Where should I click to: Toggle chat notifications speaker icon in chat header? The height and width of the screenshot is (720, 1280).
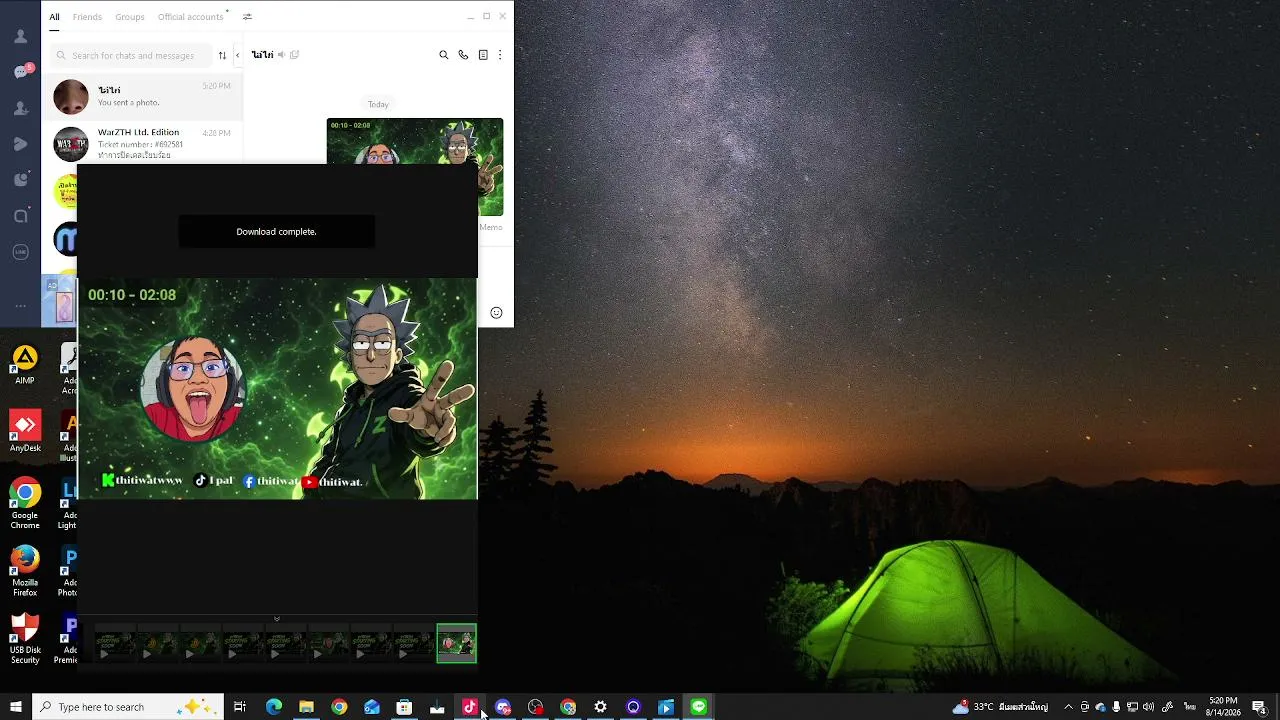click(281, 55)
